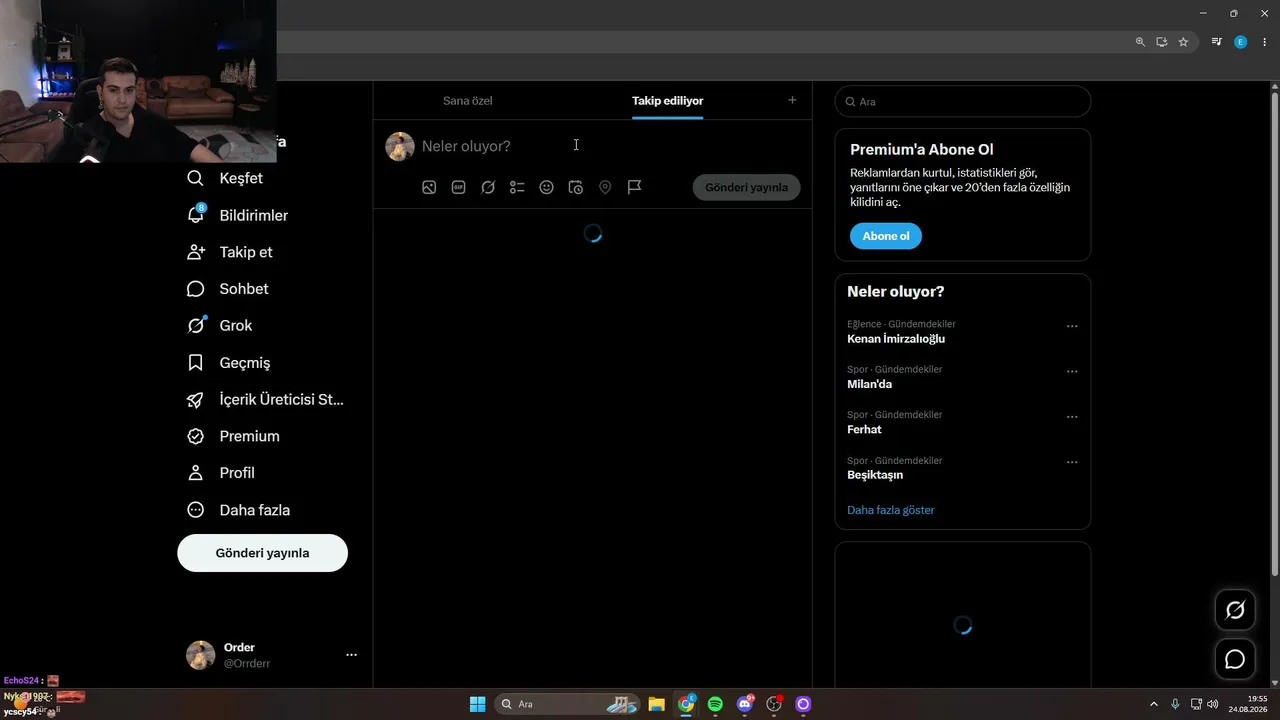Open the Chrome profile avatar E
The image size is (1280, 720).
(x=1241, y=42)
